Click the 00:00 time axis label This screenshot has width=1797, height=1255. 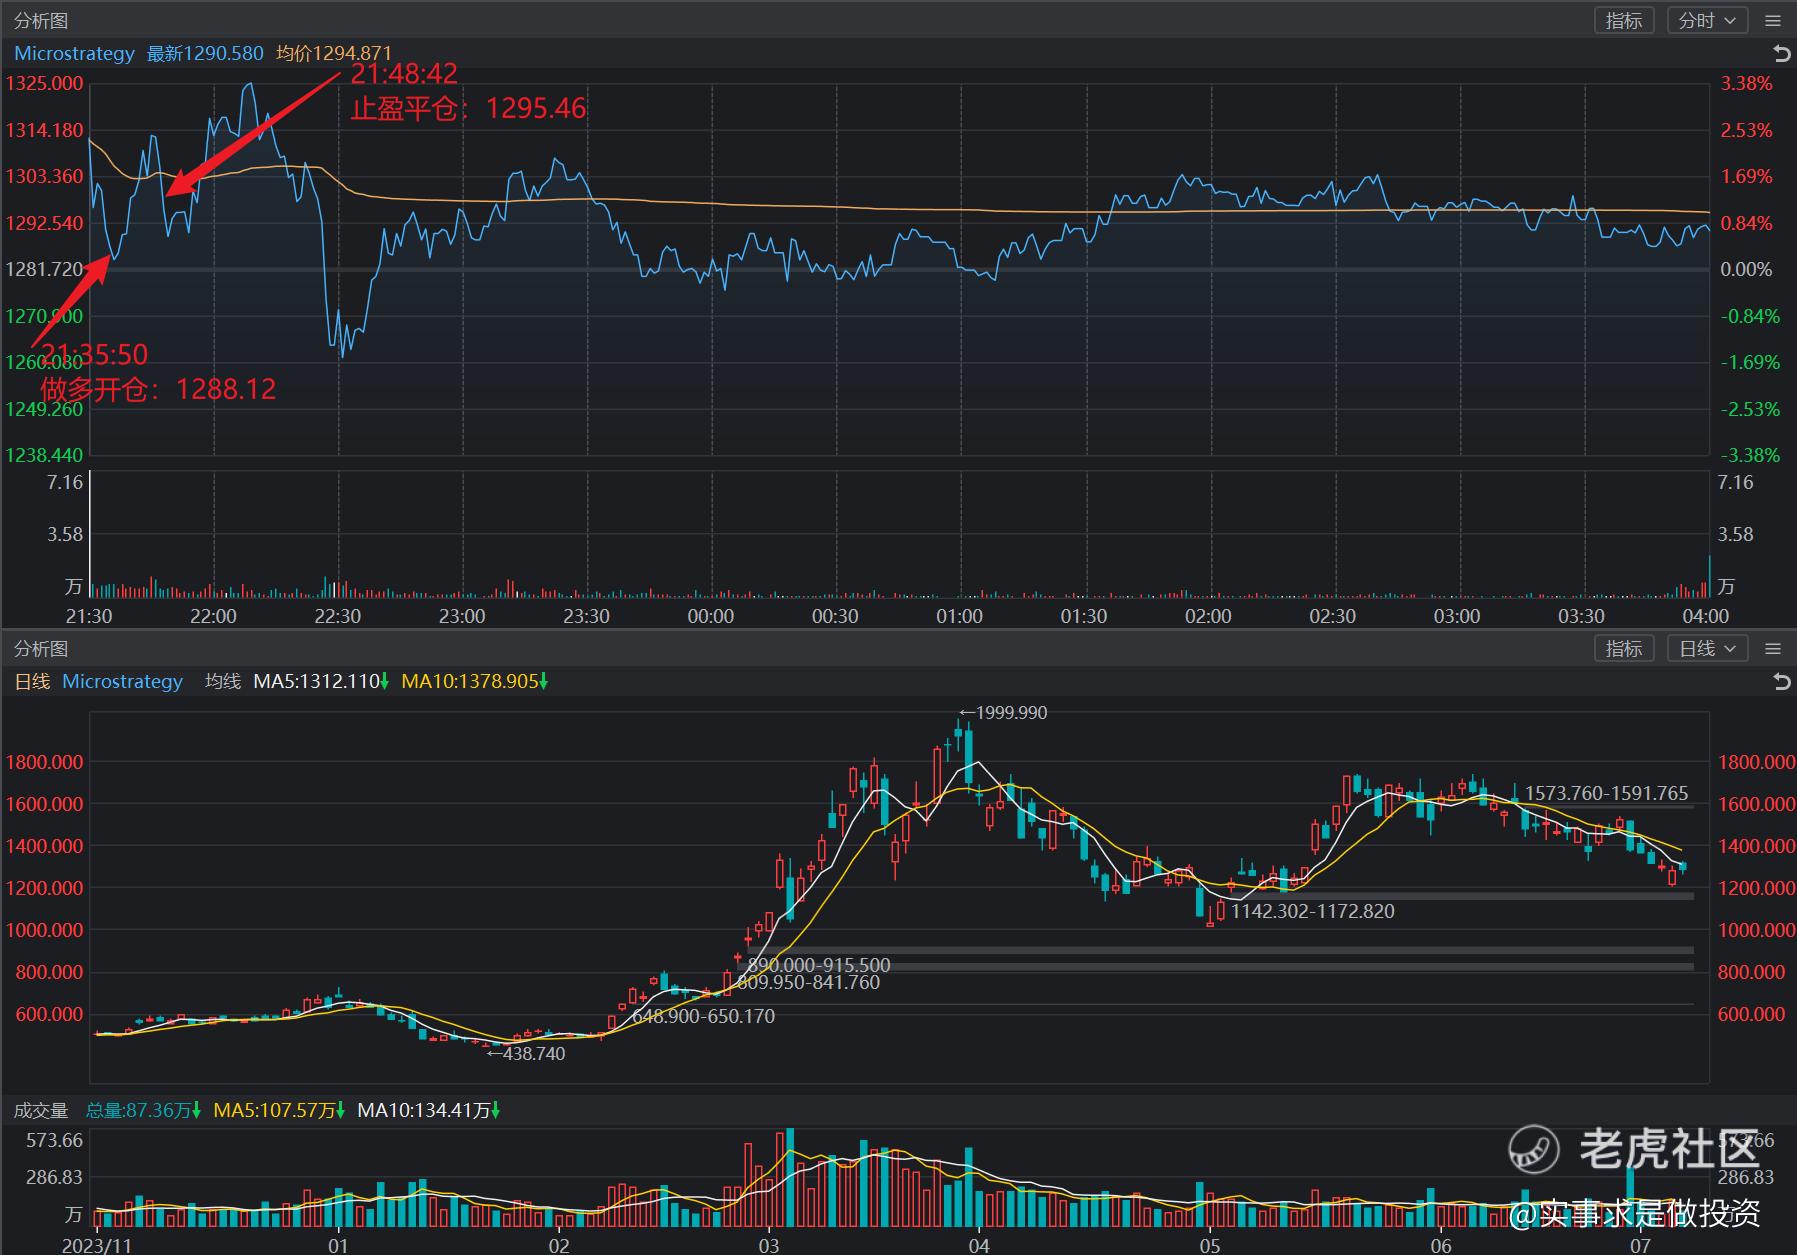[x=711, y=616]
